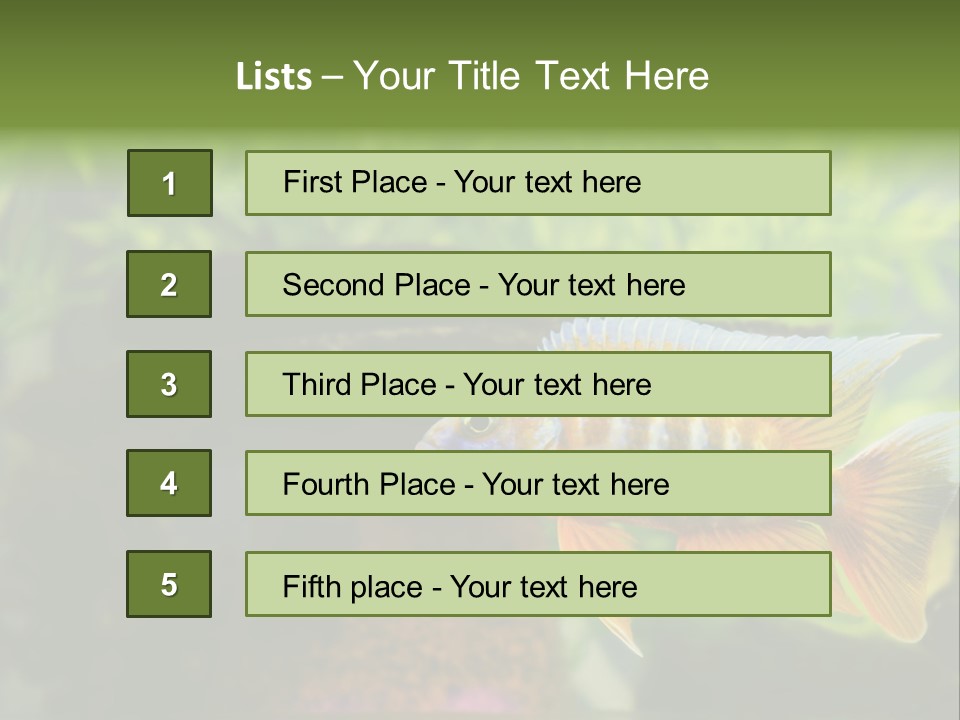Click the word Third in the list
The image size is (960, 720).
[x=317, y=385]
